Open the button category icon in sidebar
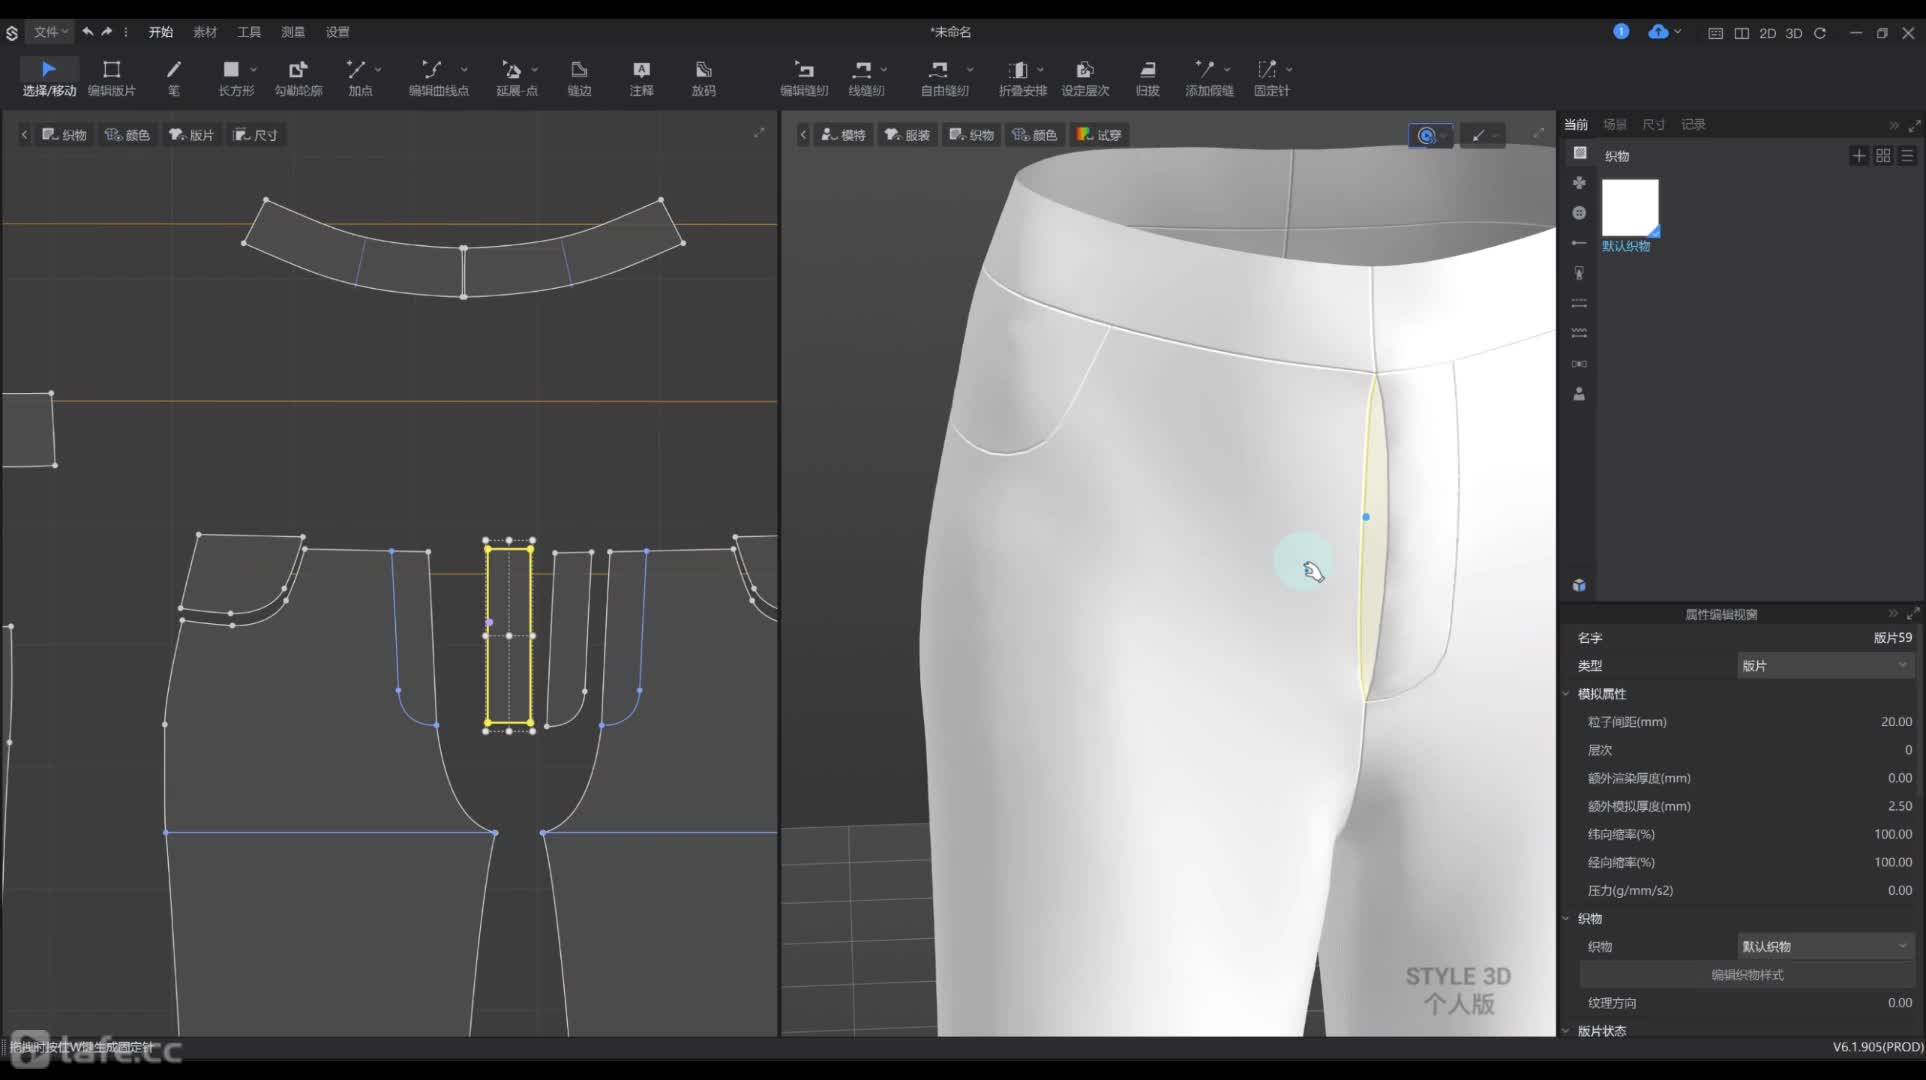This screenshot has height=1080, width=1926. (x=1579, y=213)
